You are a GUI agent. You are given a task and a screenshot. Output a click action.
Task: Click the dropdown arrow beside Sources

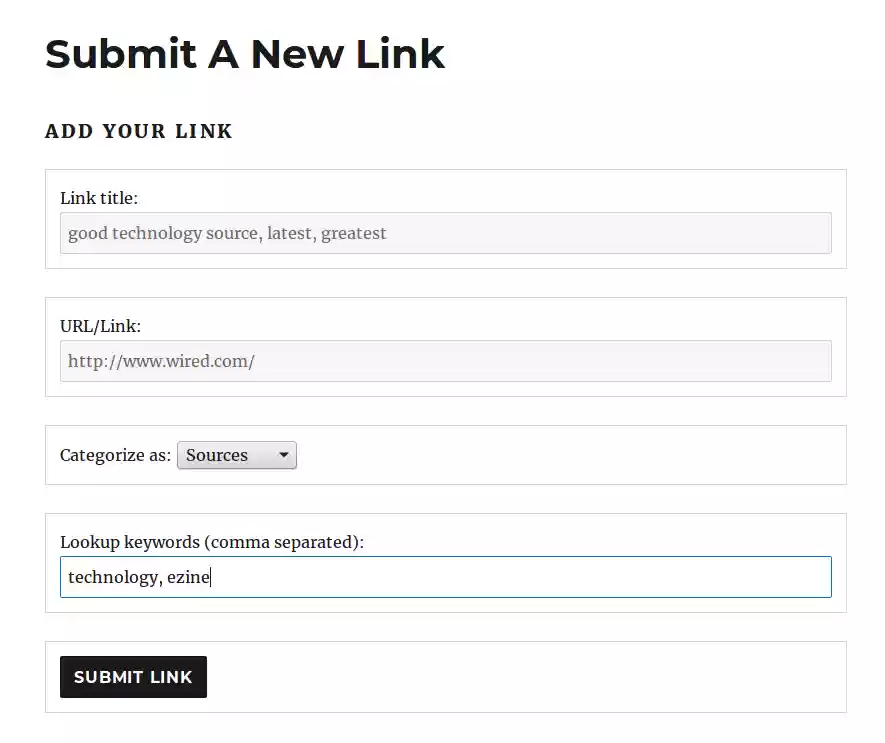(x=284, y=455)
